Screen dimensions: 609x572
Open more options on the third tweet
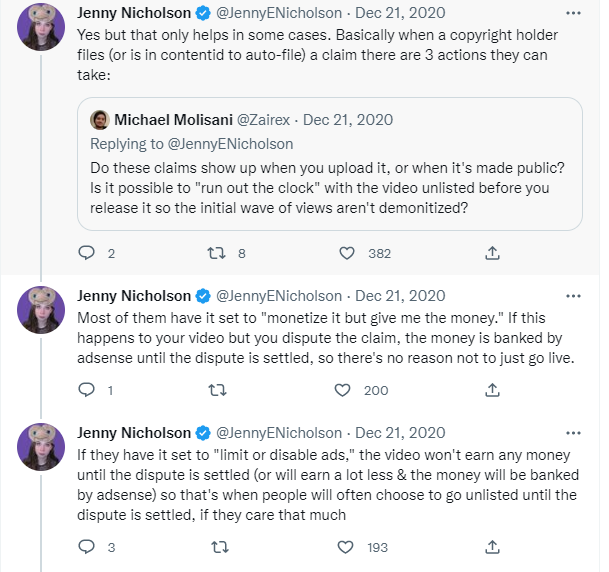coord(572,433)
